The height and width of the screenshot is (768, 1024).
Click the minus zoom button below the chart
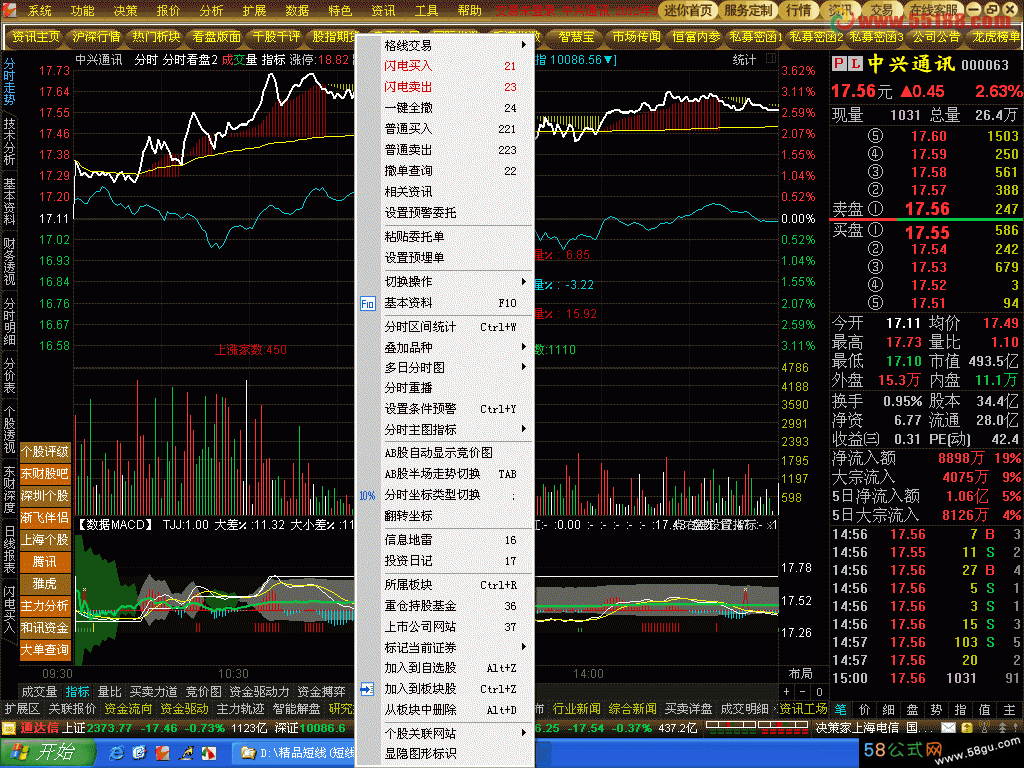[x=803, y=692]
